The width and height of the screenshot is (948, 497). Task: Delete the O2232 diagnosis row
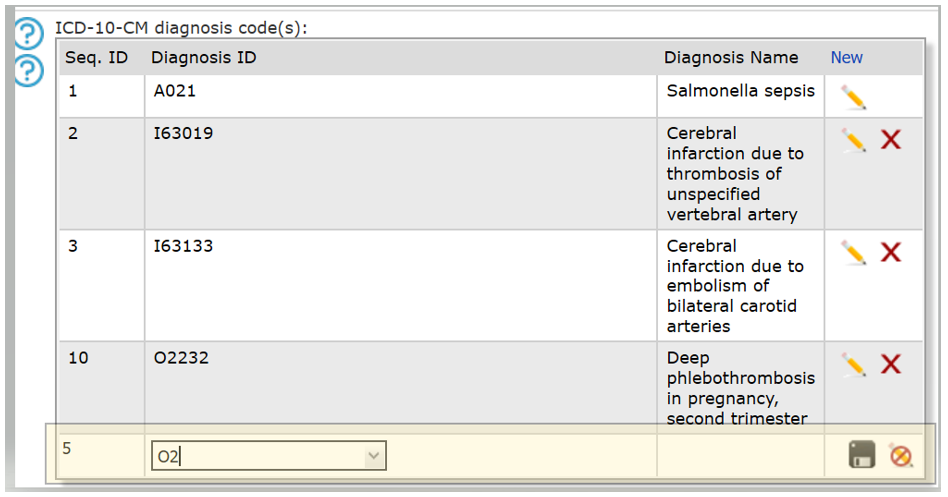pos(891,364)
